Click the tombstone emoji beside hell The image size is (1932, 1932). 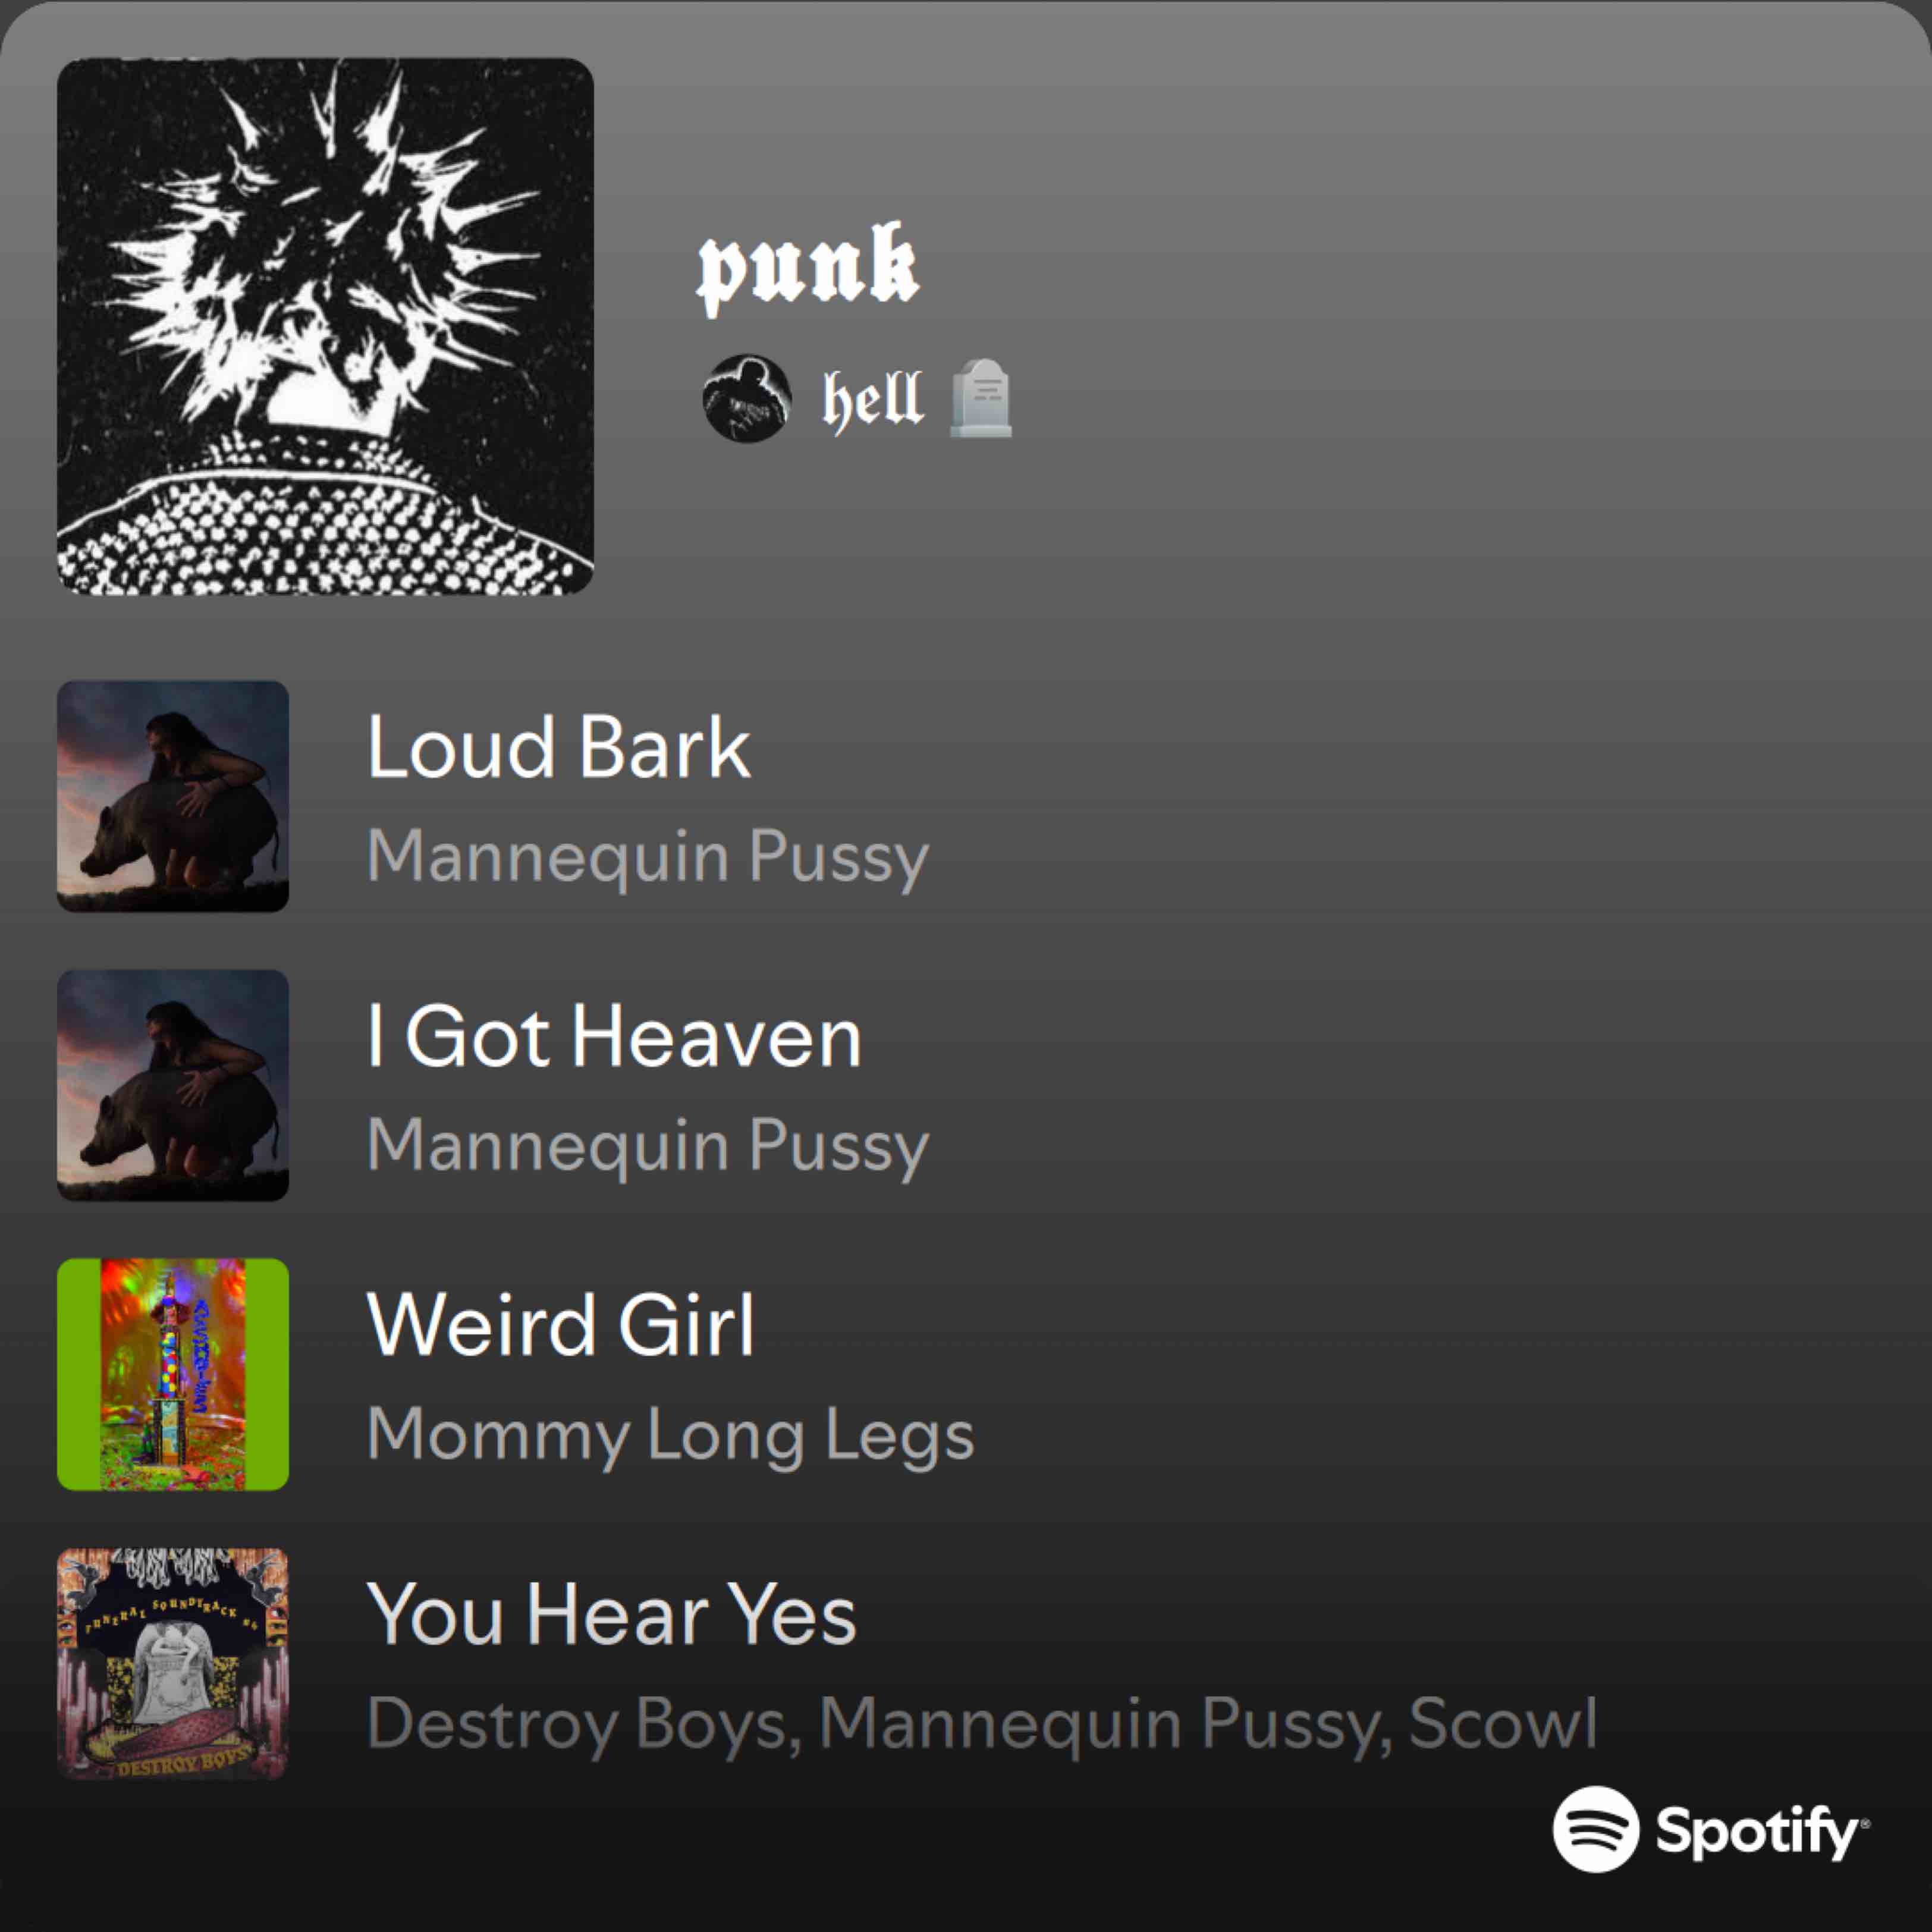tap(980, 398)
